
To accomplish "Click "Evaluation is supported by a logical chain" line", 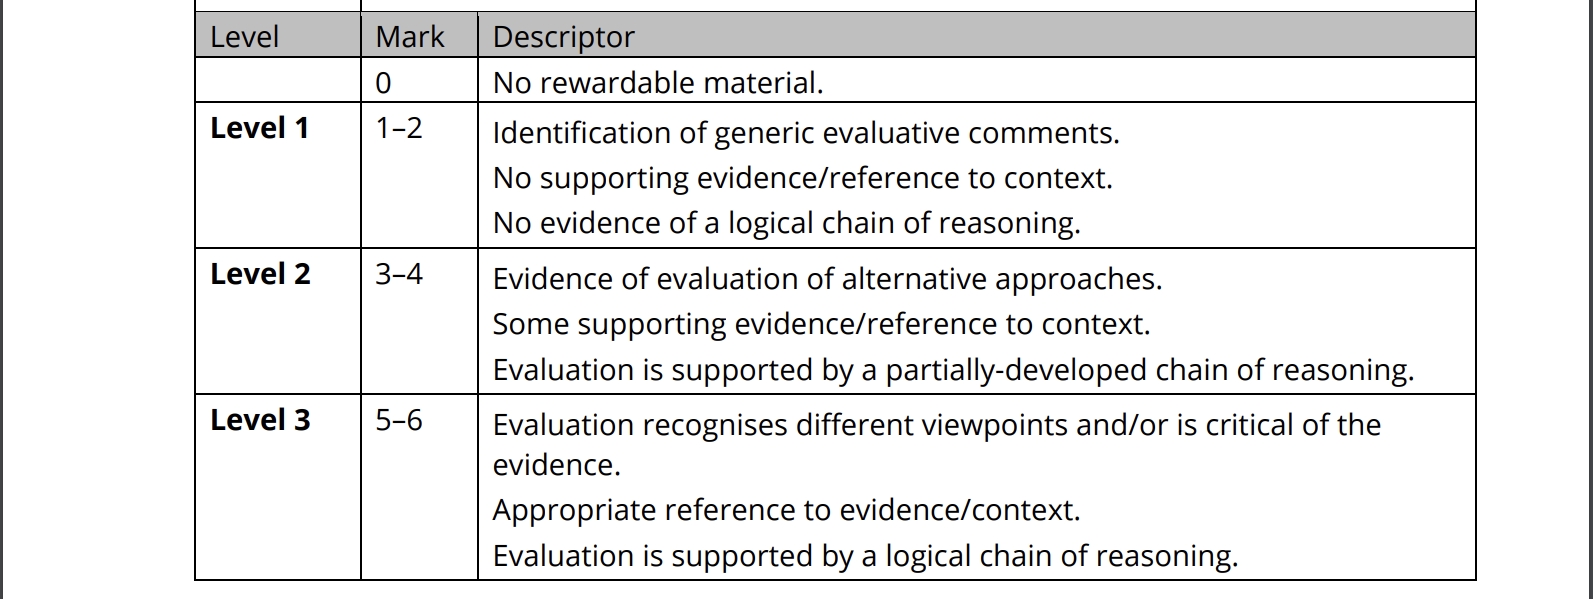I will click(x=865, y=556).
